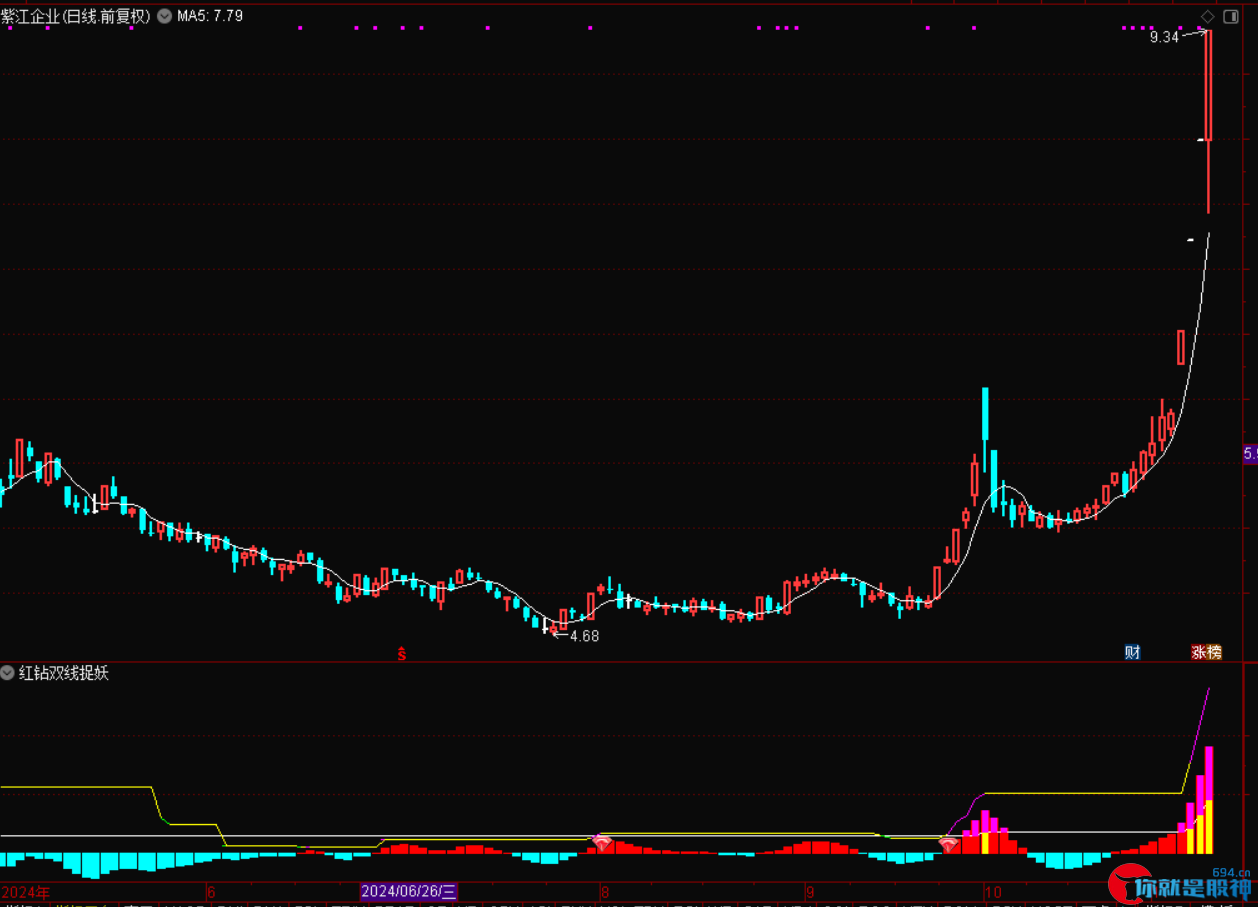1258x907 pixels.
Task: Open the main chart indicator dropdown beside 紫江企业
Action: pos(164,16)
